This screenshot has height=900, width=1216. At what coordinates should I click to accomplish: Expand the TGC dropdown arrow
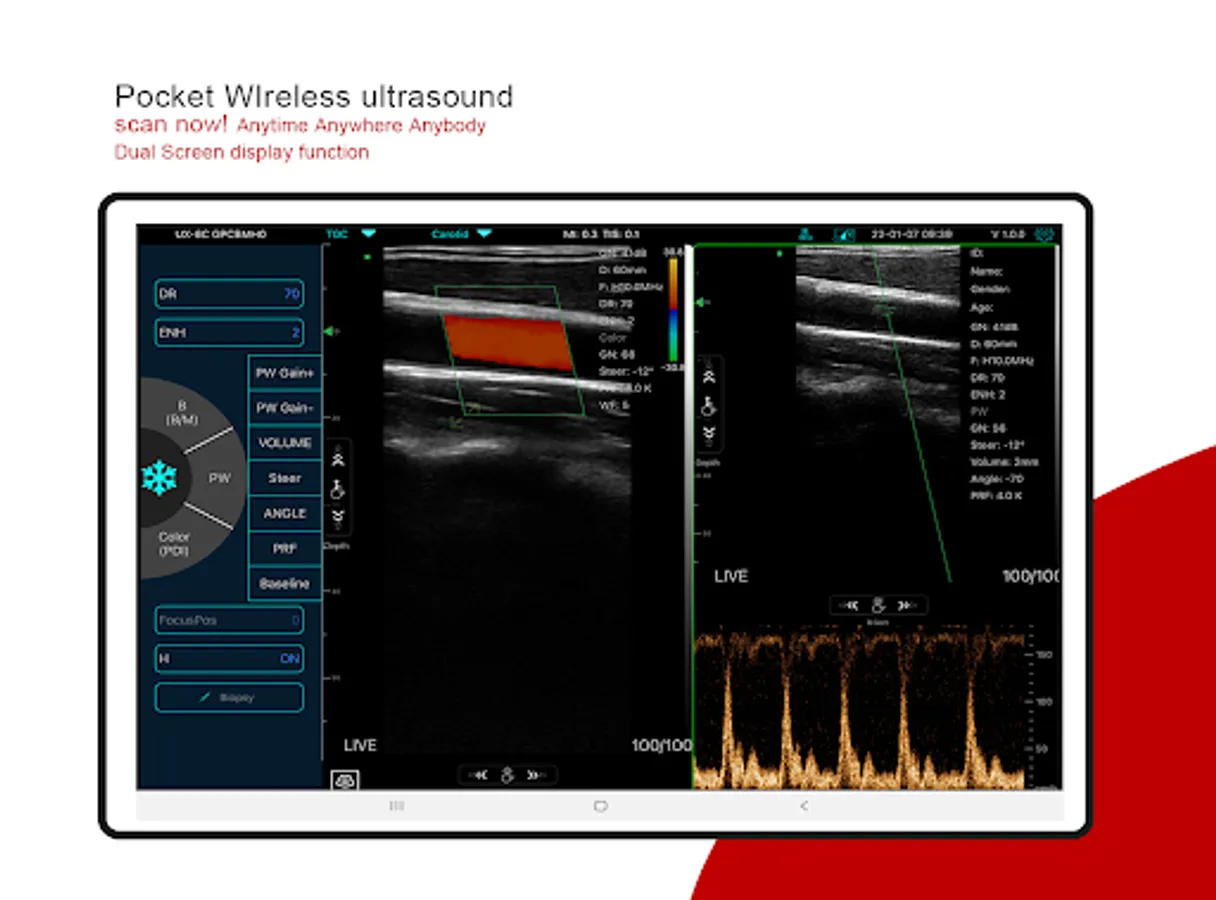coord(368,234)
